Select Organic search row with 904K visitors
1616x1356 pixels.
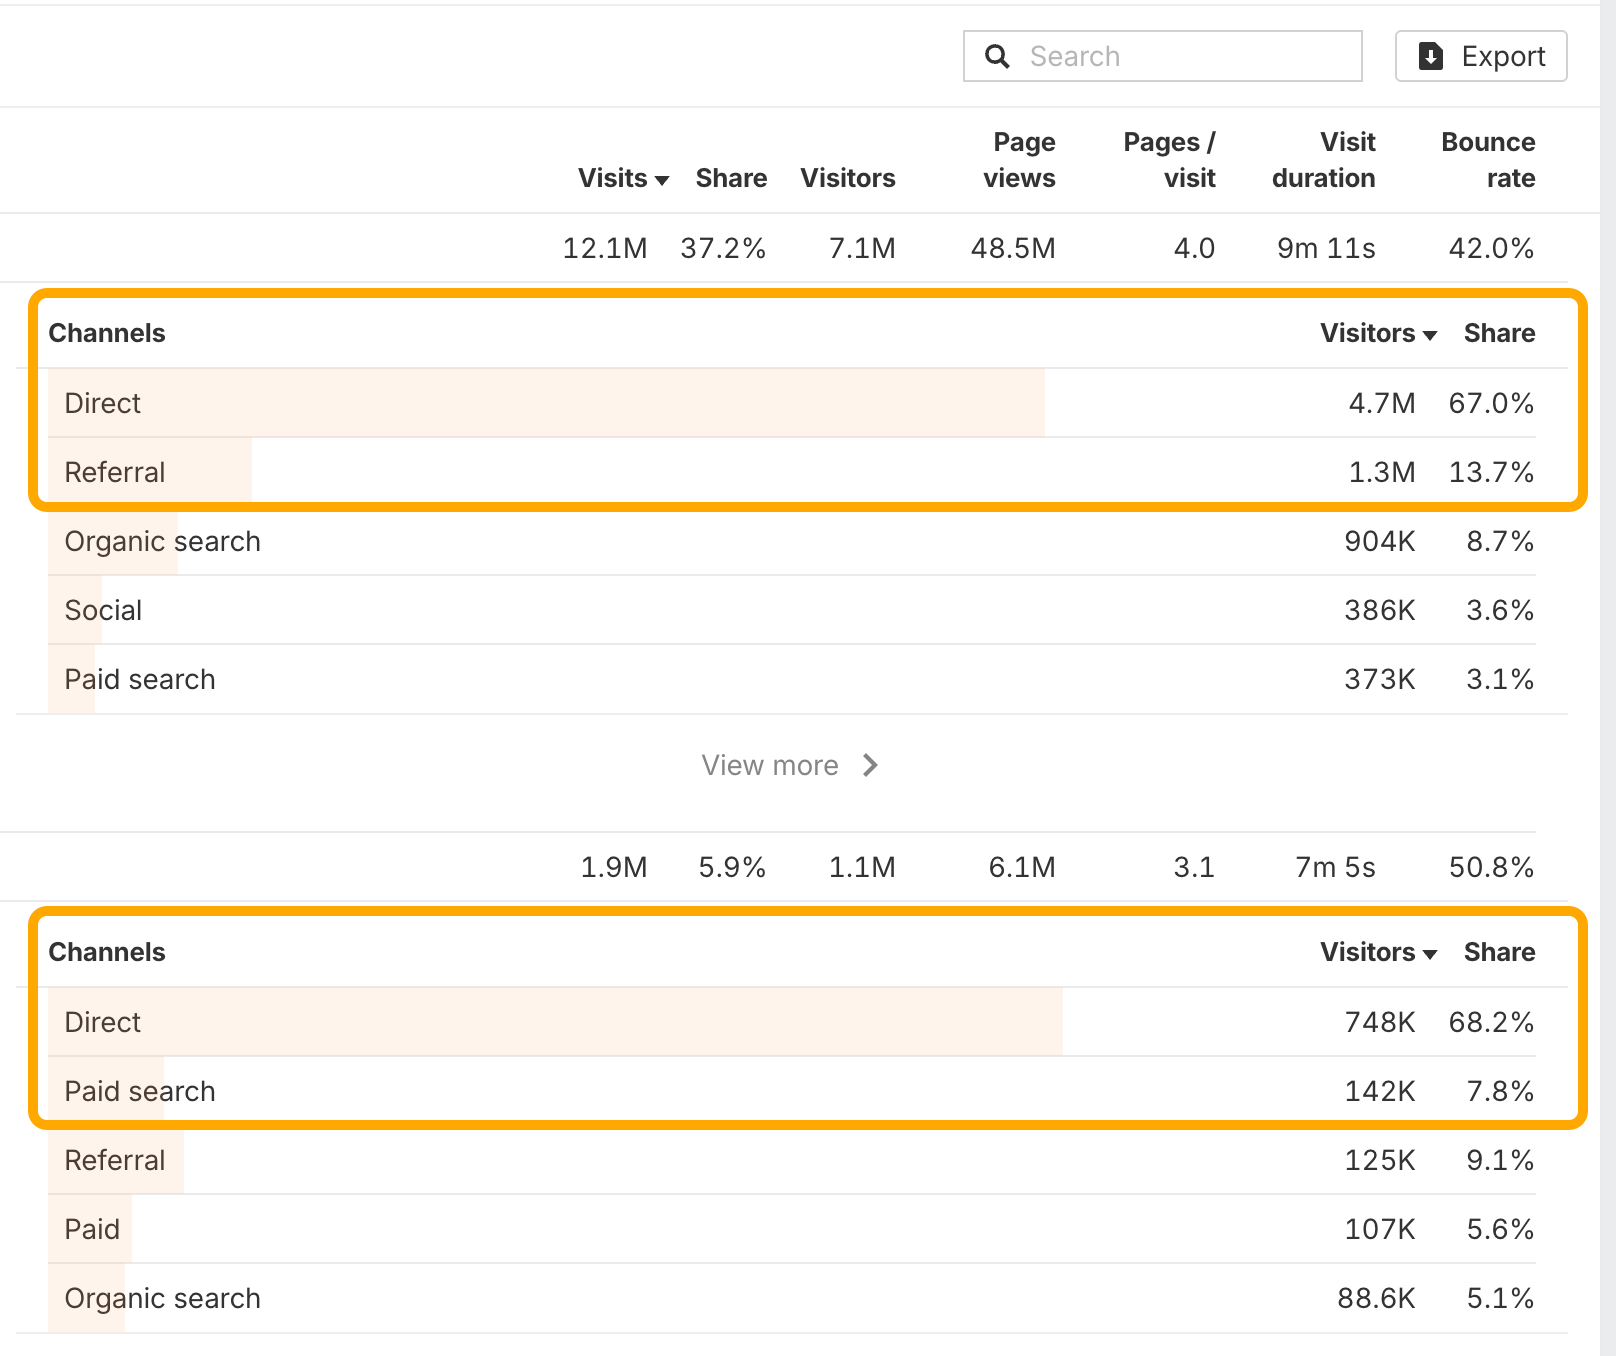point(792,541)
